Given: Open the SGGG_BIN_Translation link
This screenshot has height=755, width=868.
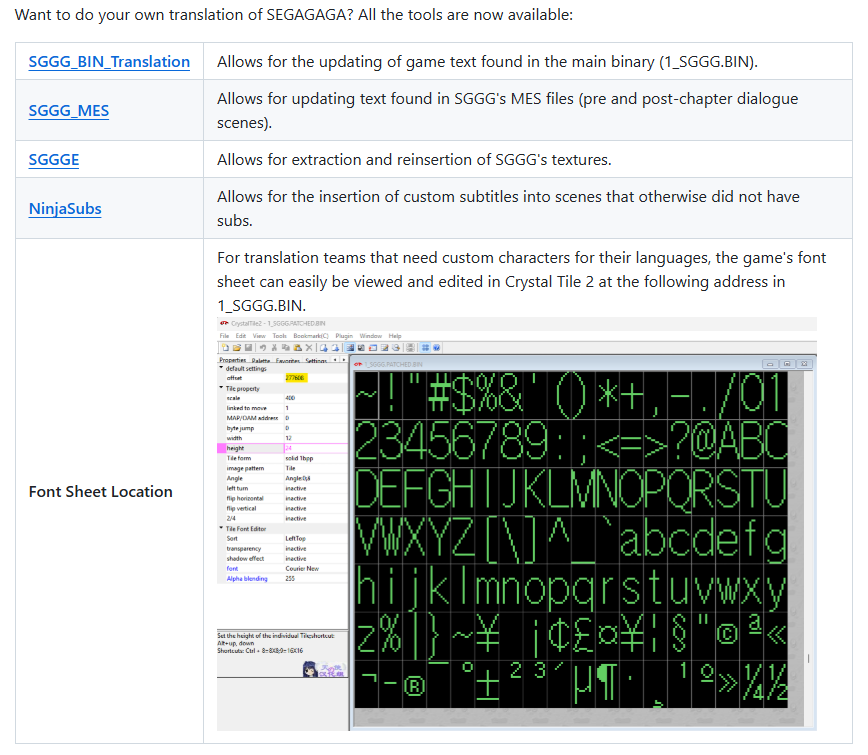Looking at the screenshot, I should click(x=109, y=61).
